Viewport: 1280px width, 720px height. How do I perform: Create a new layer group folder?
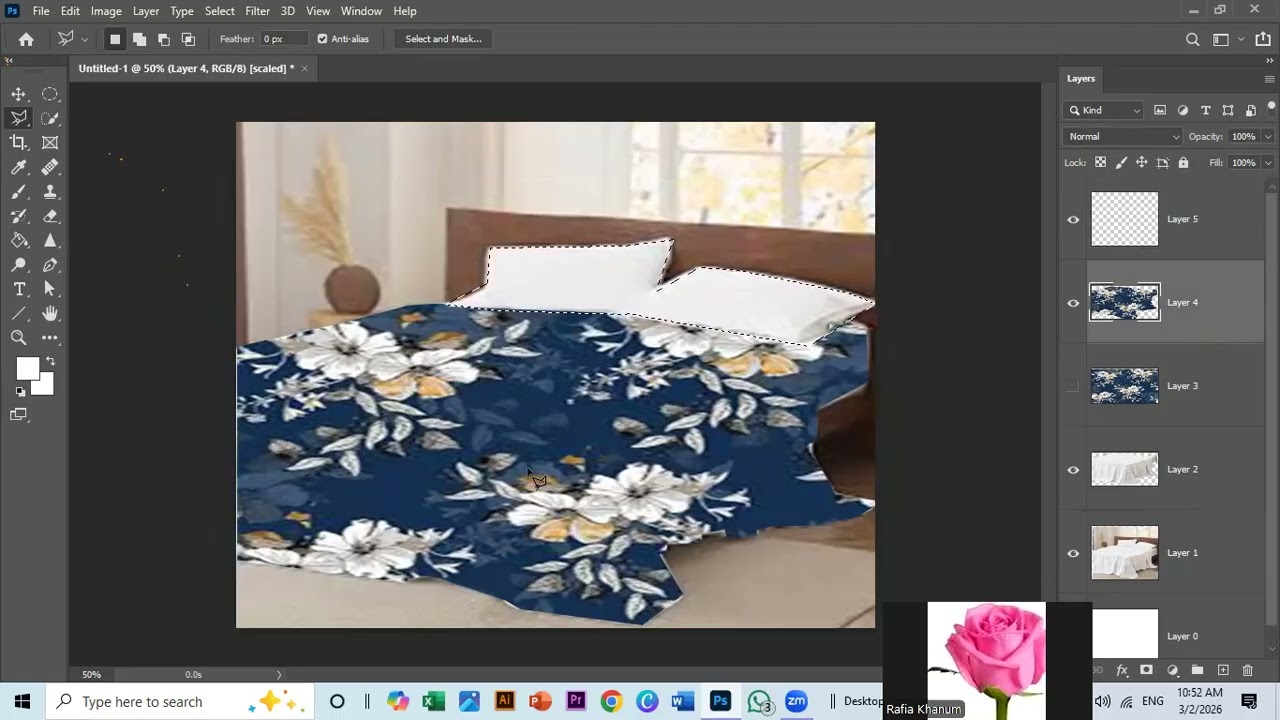[1197, 670]
